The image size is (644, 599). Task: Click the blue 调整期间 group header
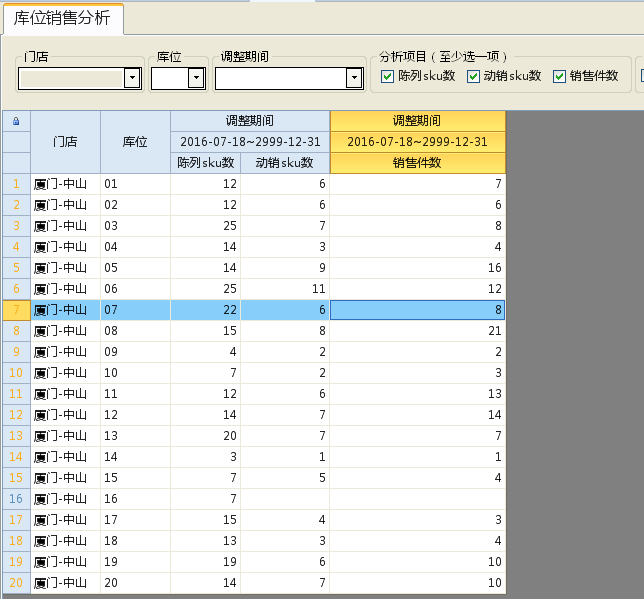point(250,121)
